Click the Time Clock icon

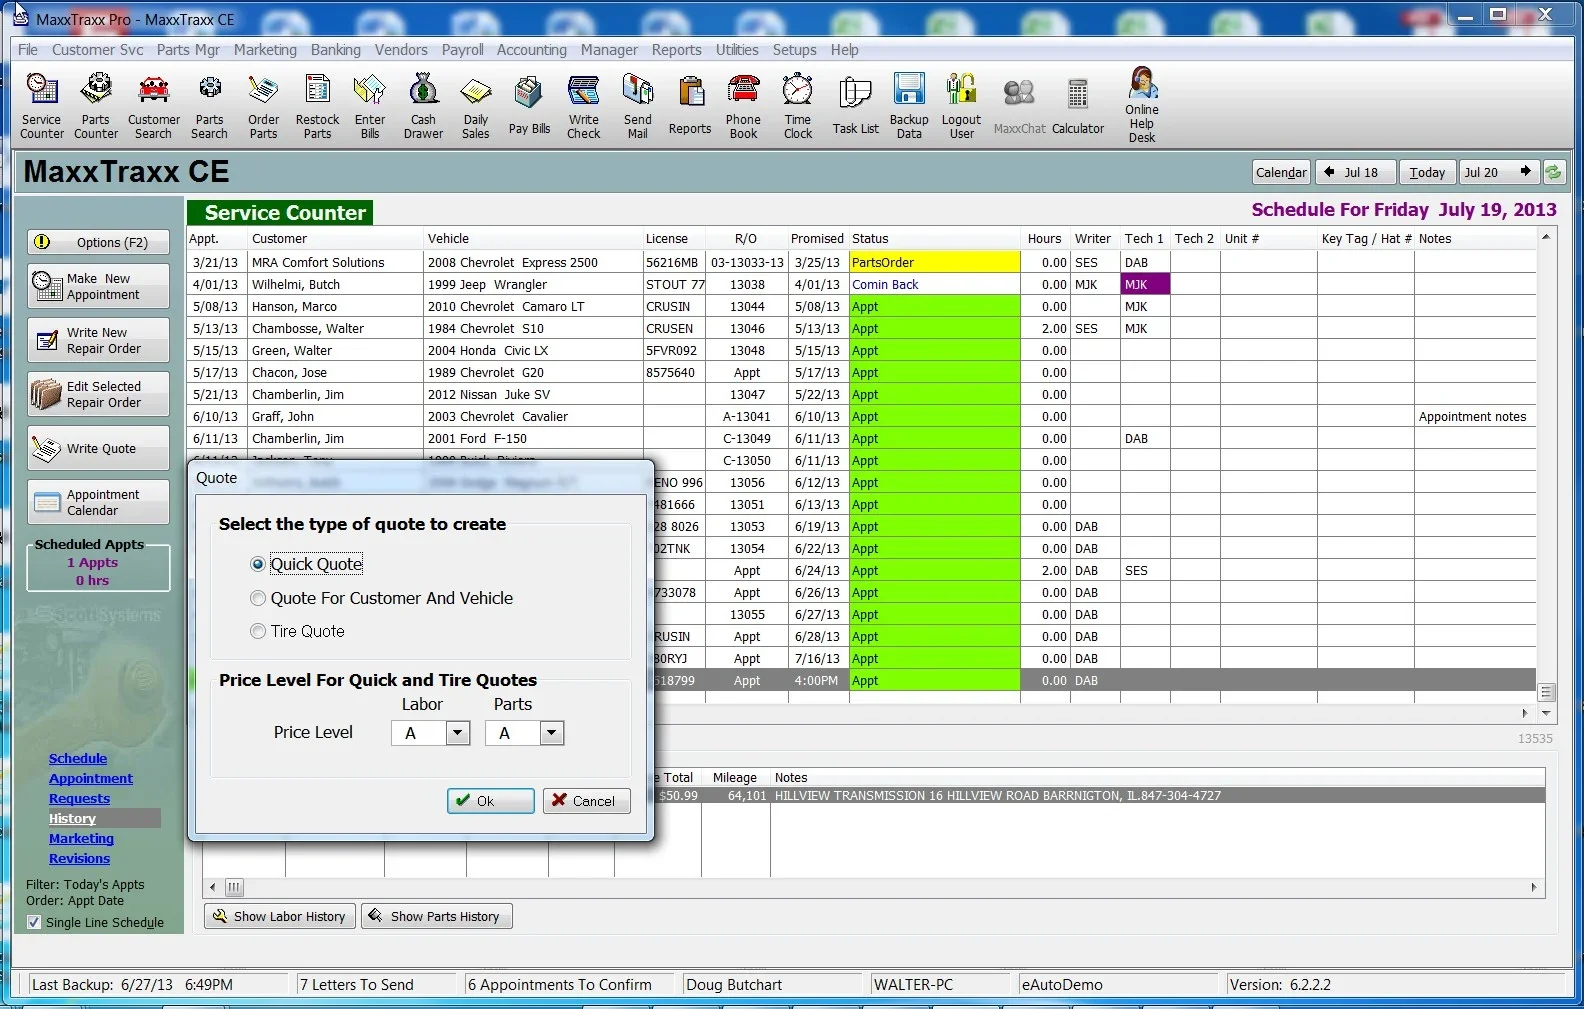click(x=797, y=105)
